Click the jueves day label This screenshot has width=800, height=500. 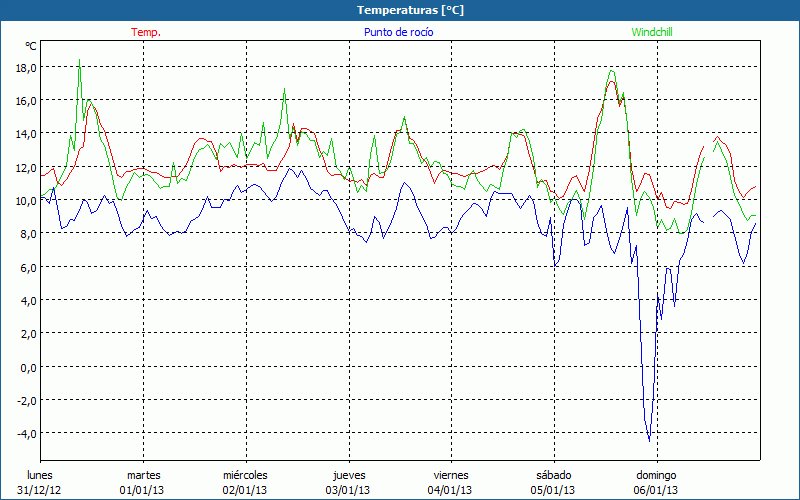tap(348, 475)
